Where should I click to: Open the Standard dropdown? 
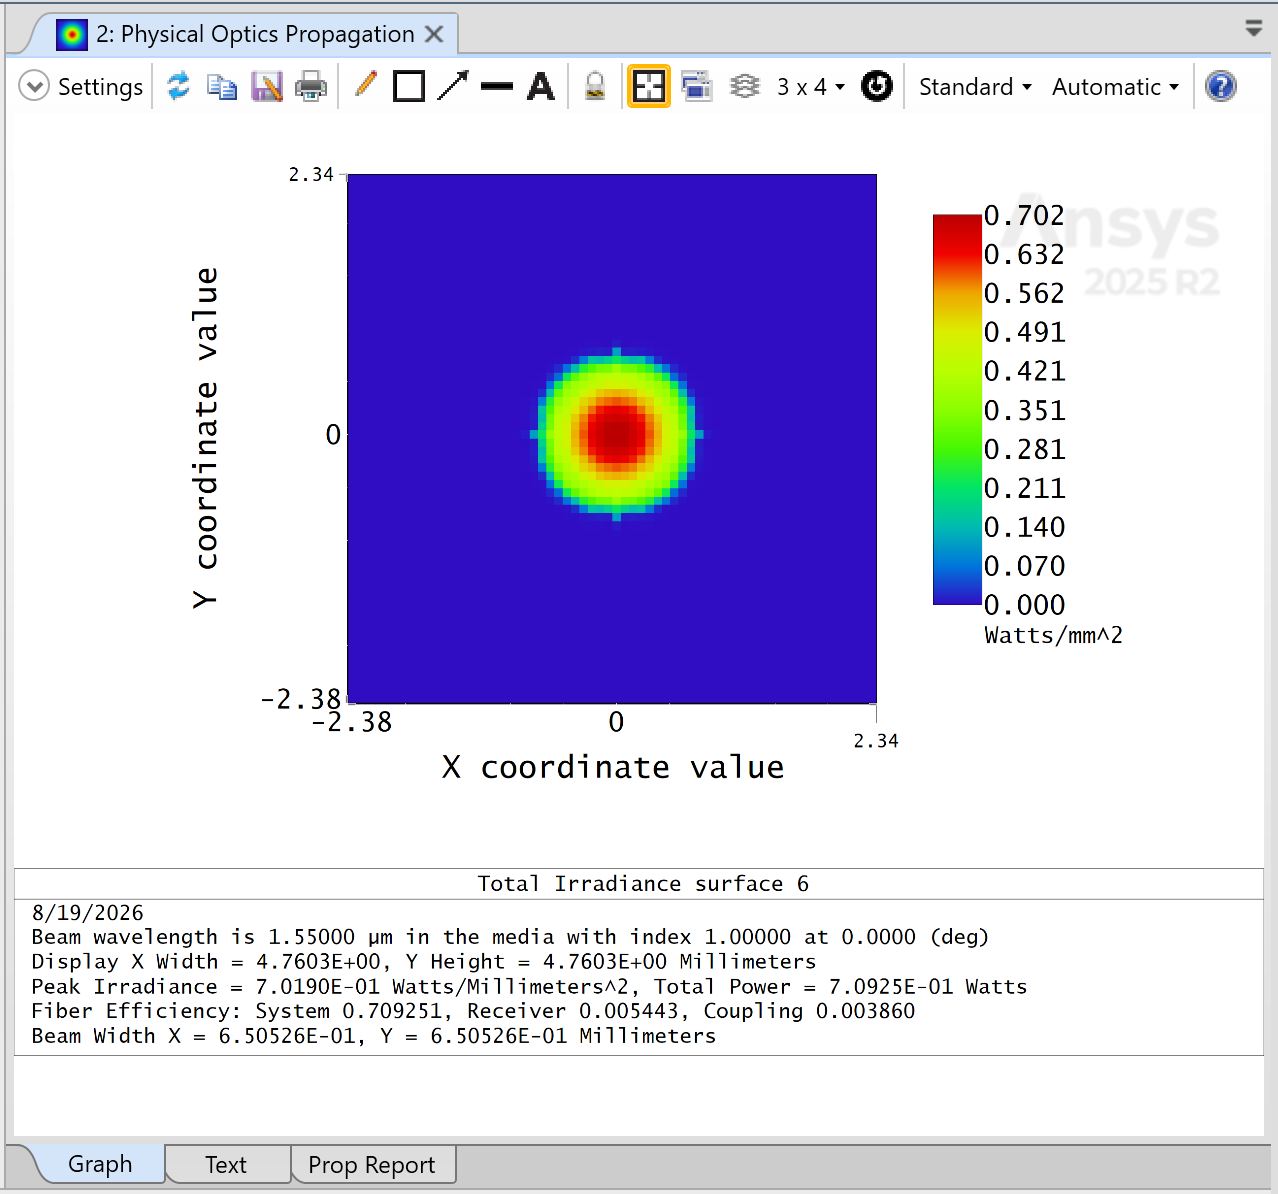click(x=975, y=87)
